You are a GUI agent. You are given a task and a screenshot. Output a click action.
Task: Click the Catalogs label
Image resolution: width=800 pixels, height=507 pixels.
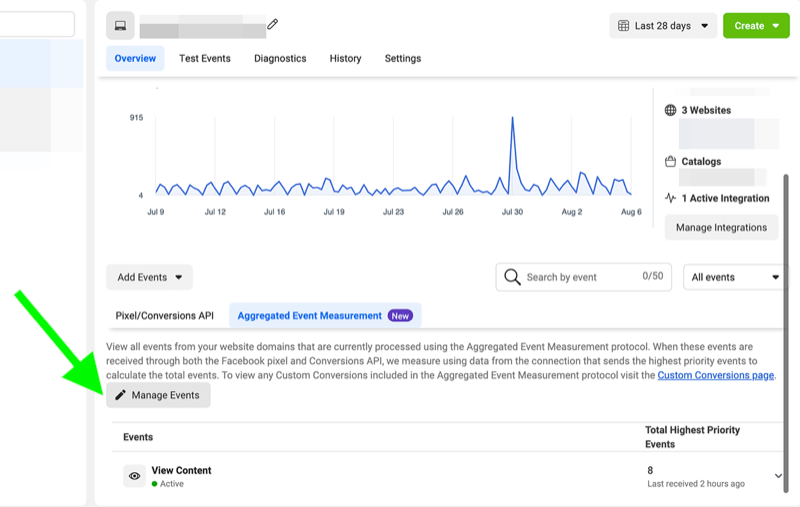[701, 162]
